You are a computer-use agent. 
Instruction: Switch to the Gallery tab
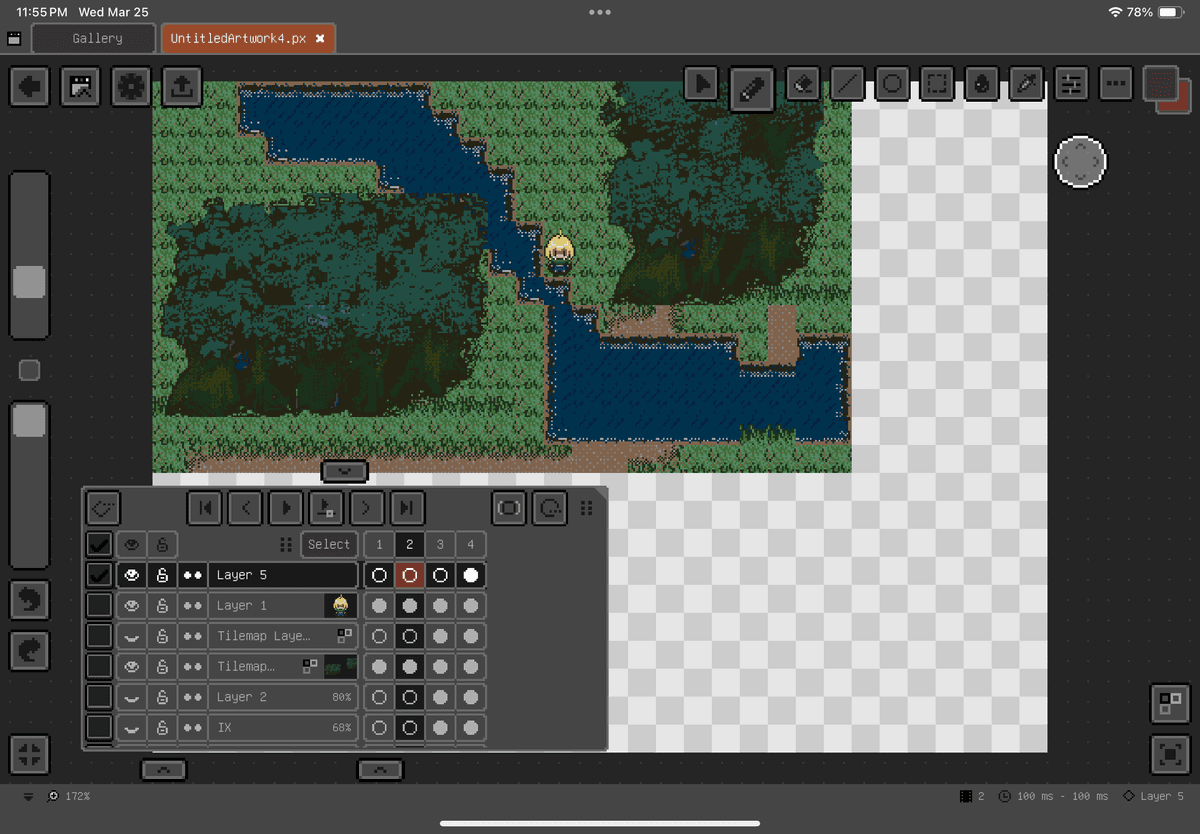click(97, 38)
